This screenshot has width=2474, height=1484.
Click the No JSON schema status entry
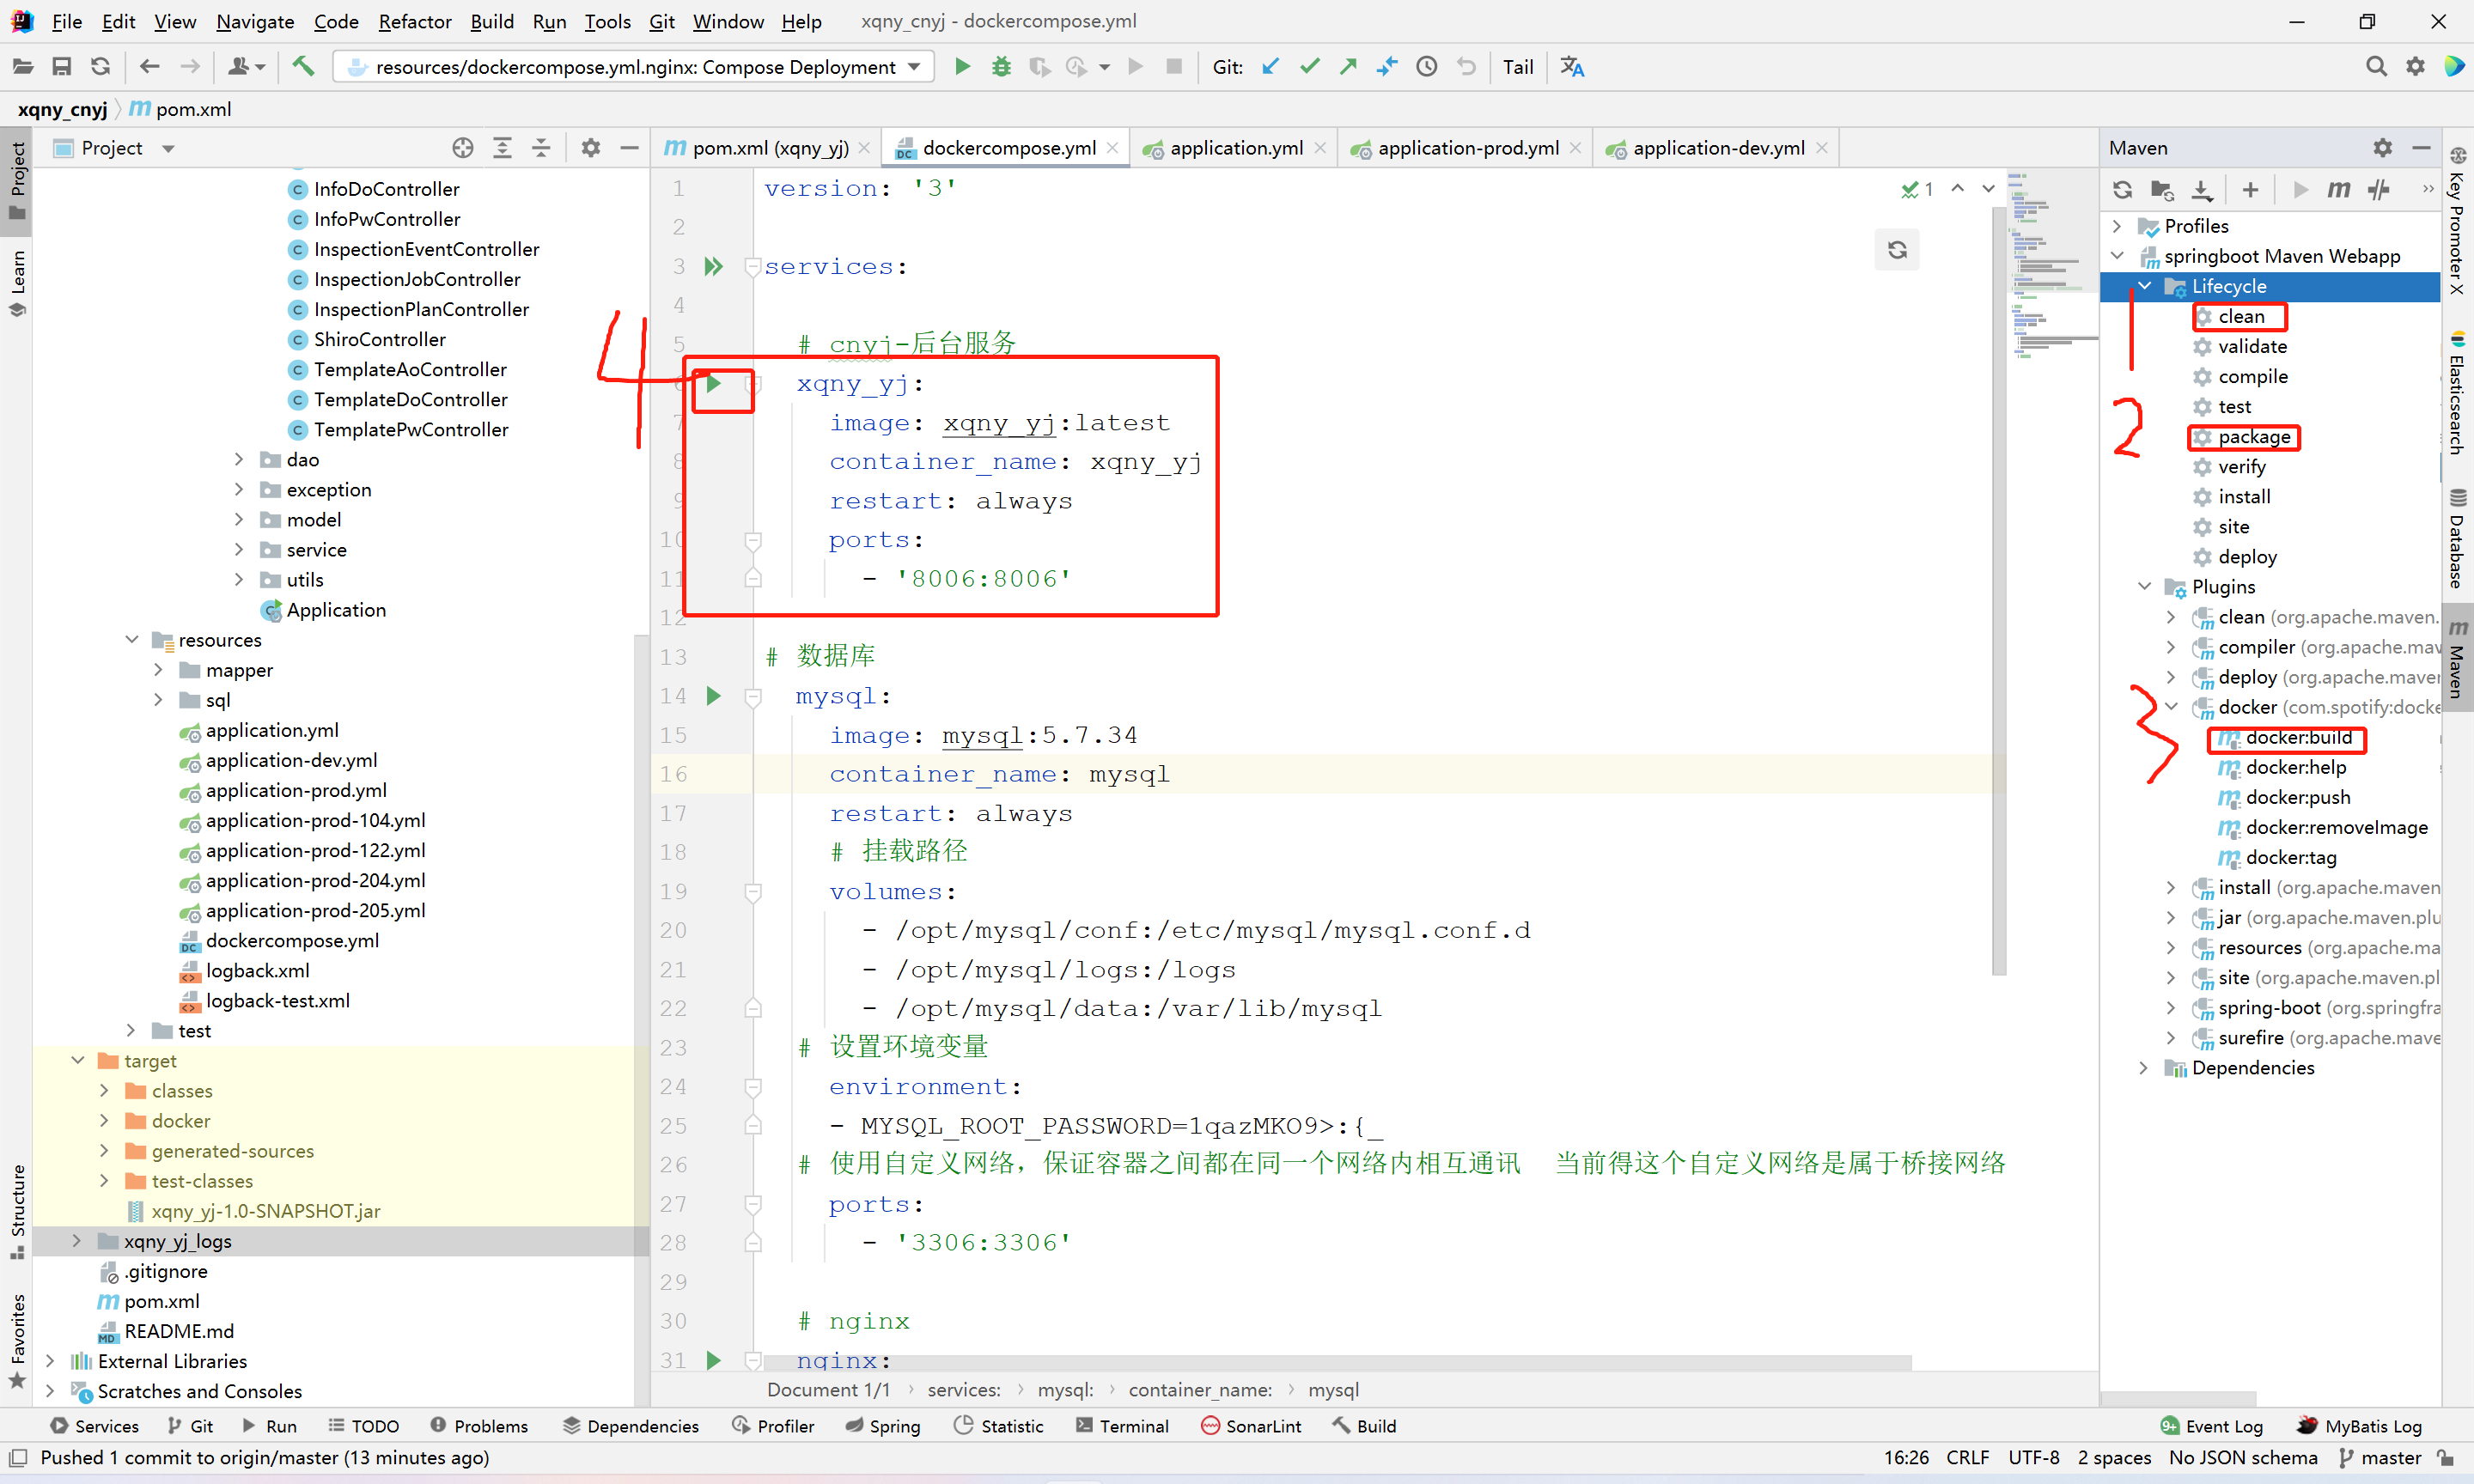2242,1458
